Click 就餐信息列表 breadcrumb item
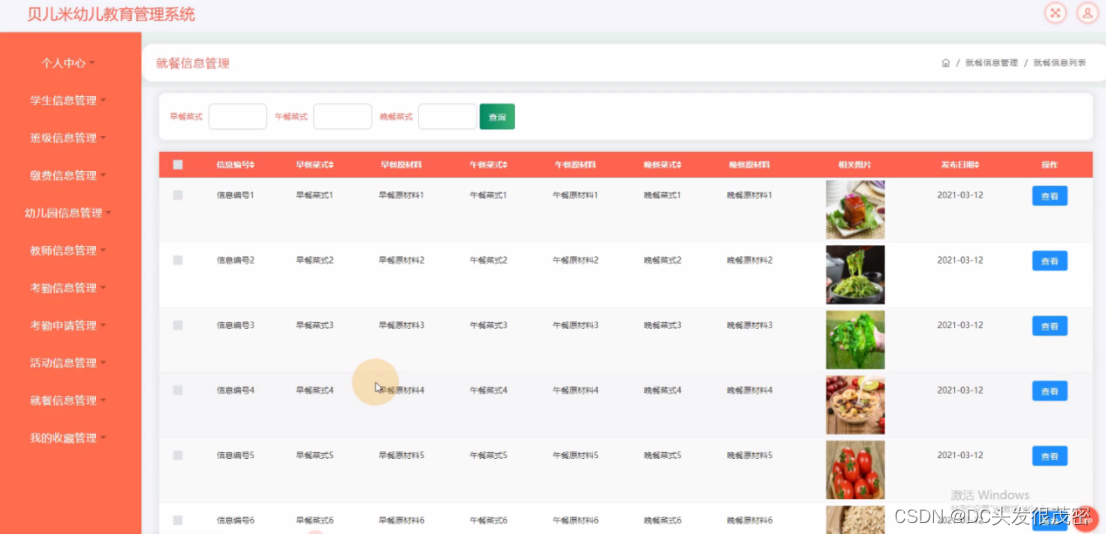Screen dimensions: 1106x535 click(x=1059, y=63)
